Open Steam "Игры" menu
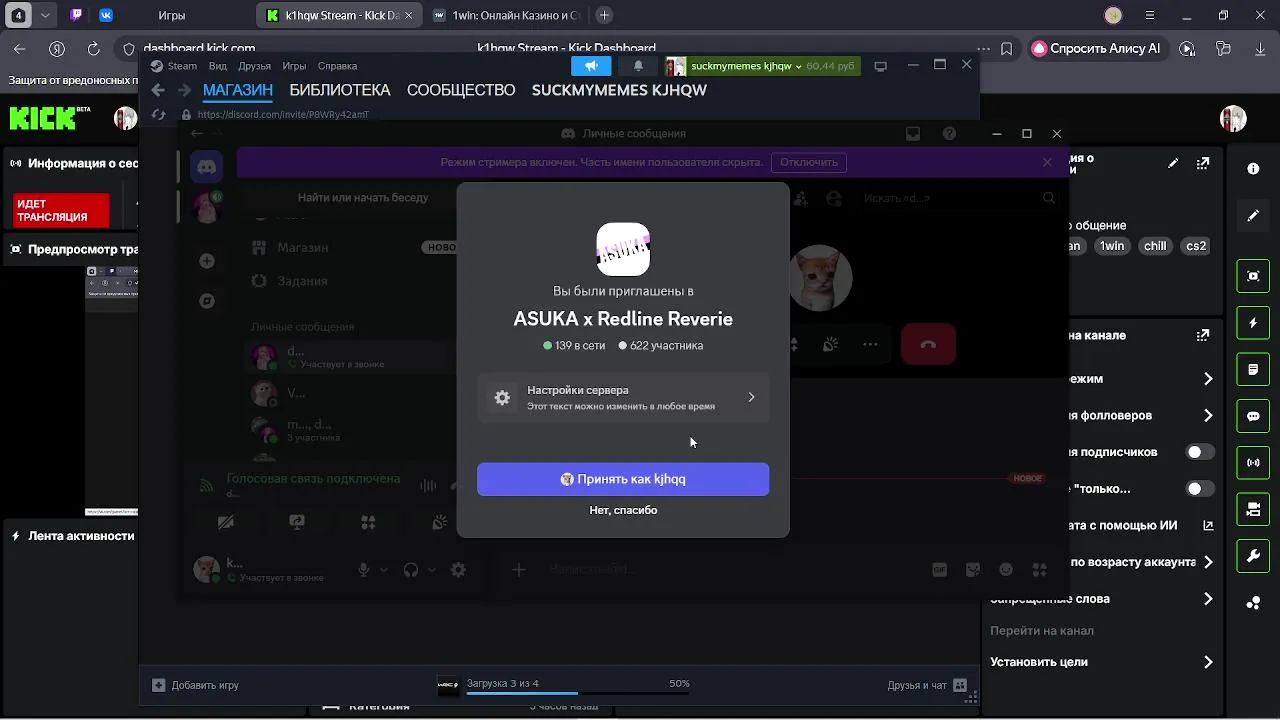 coord(294,66)
